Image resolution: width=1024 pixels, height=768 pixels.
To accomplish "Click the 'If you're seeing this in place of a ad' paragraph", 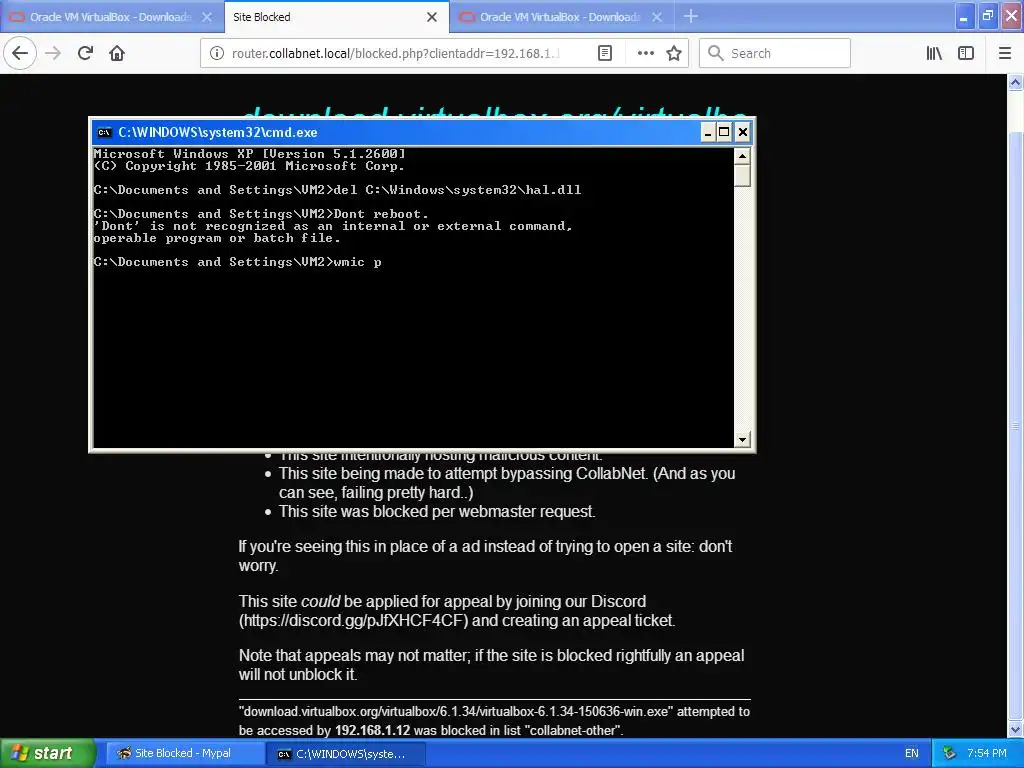I will tap(485, 556).
